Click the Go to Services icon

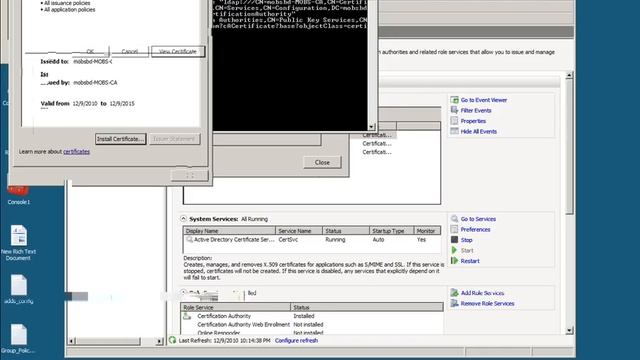click(x=454, y=219)
